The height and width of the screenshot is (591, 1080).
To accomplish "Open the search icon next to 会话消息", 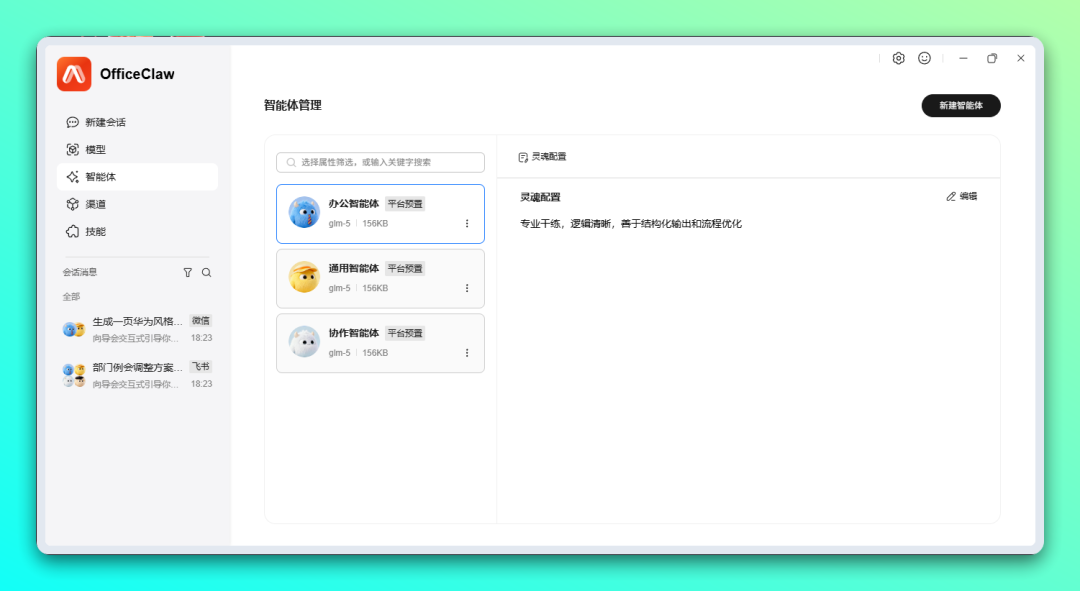I will [205, 272].
